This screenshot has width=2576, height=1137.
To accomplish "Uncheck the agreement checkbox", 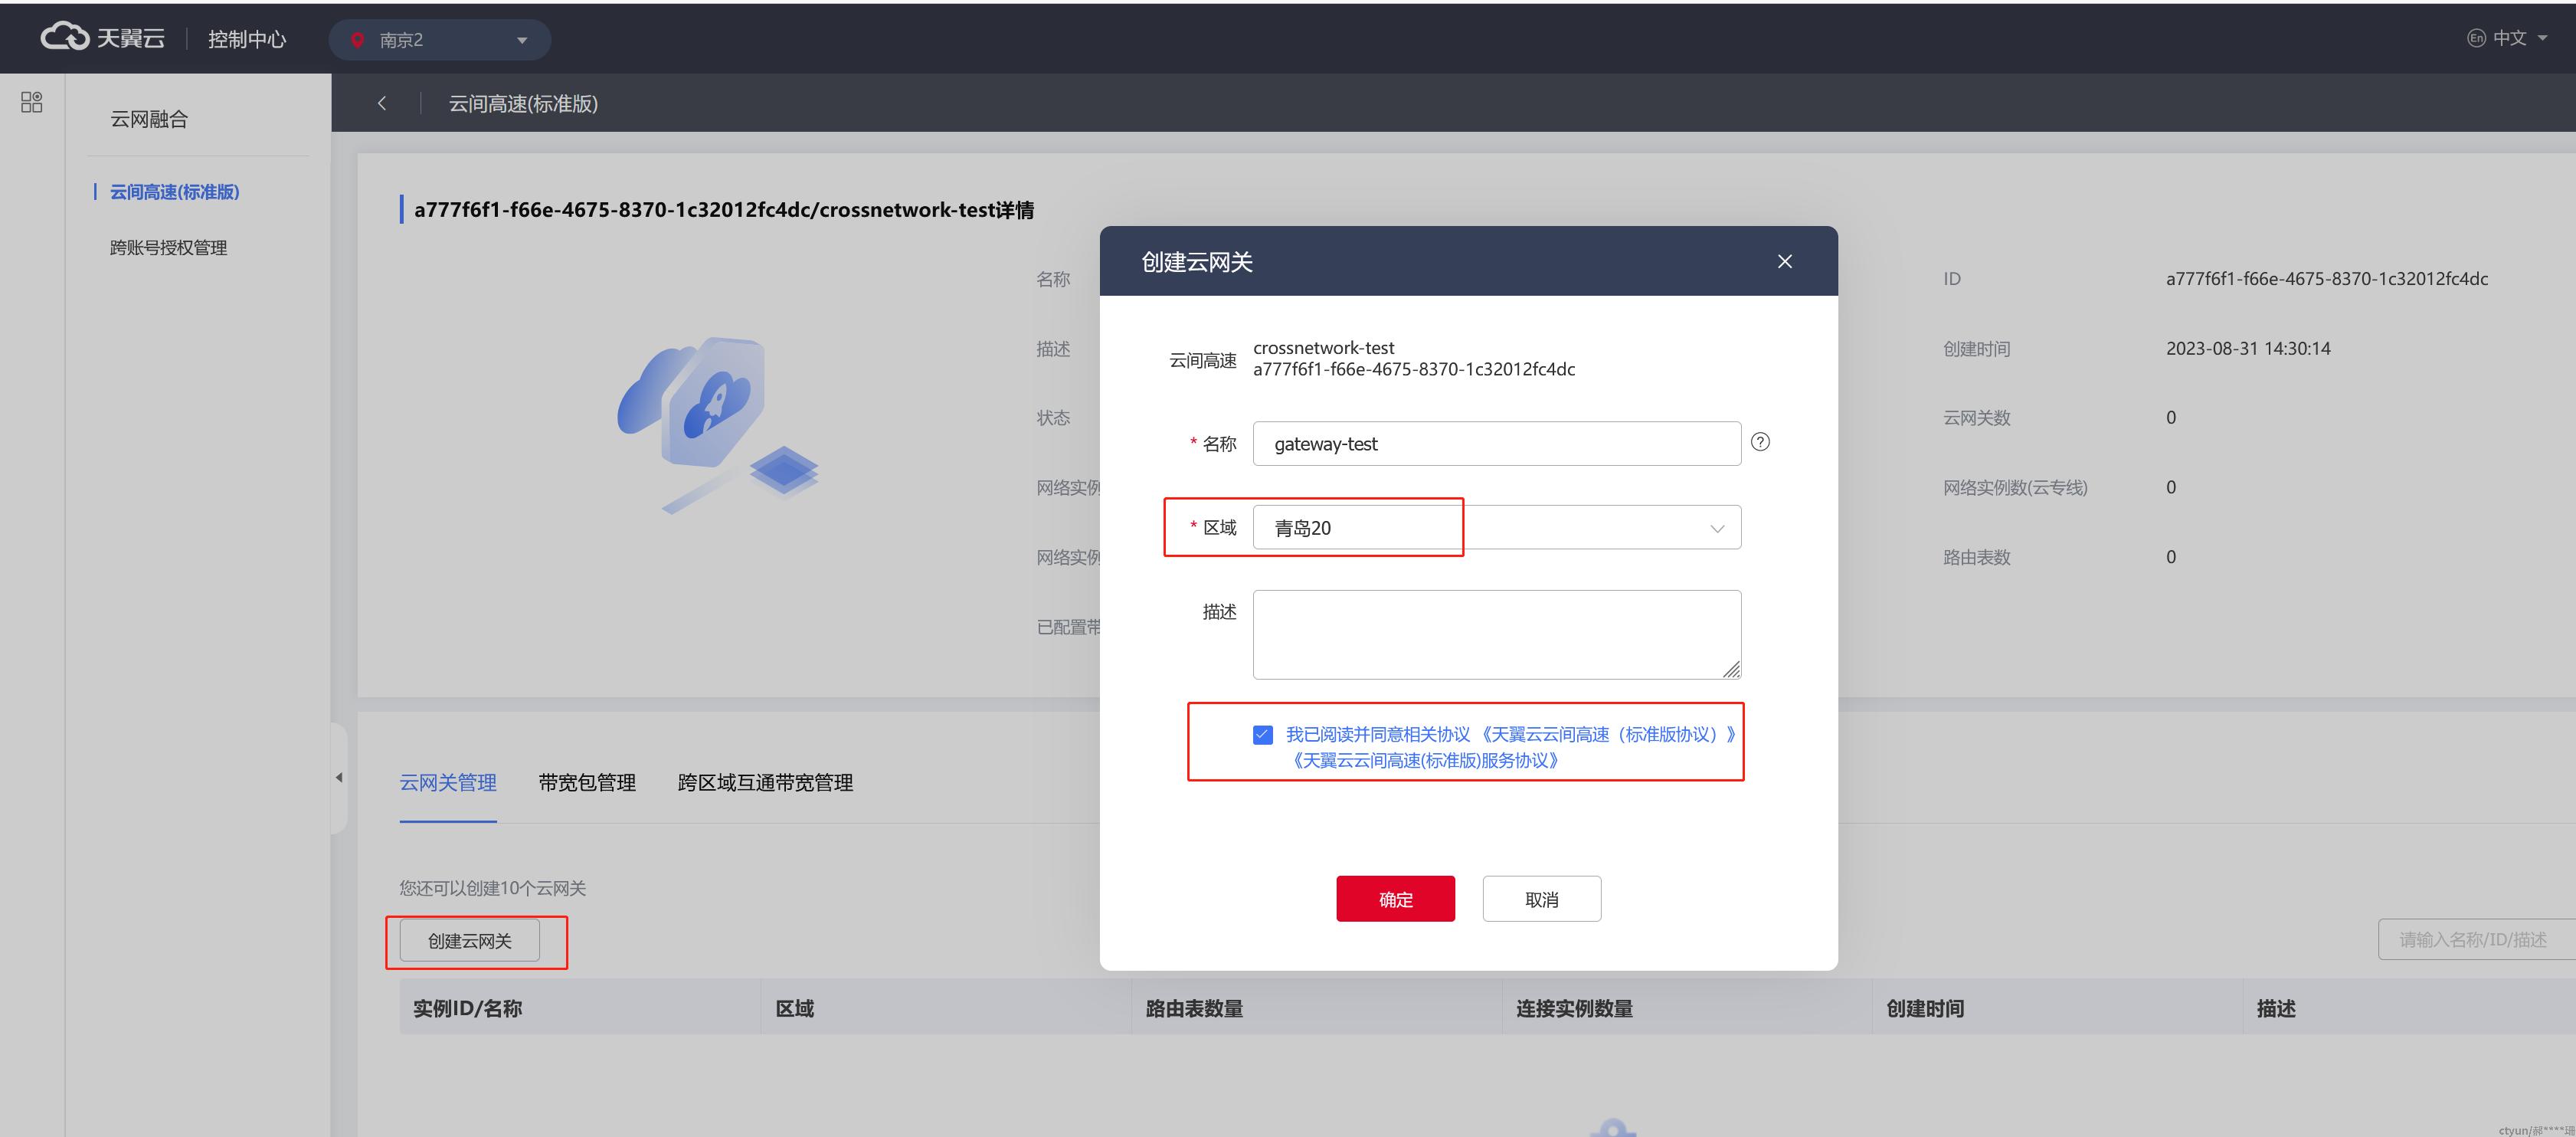I will 1262,735.
